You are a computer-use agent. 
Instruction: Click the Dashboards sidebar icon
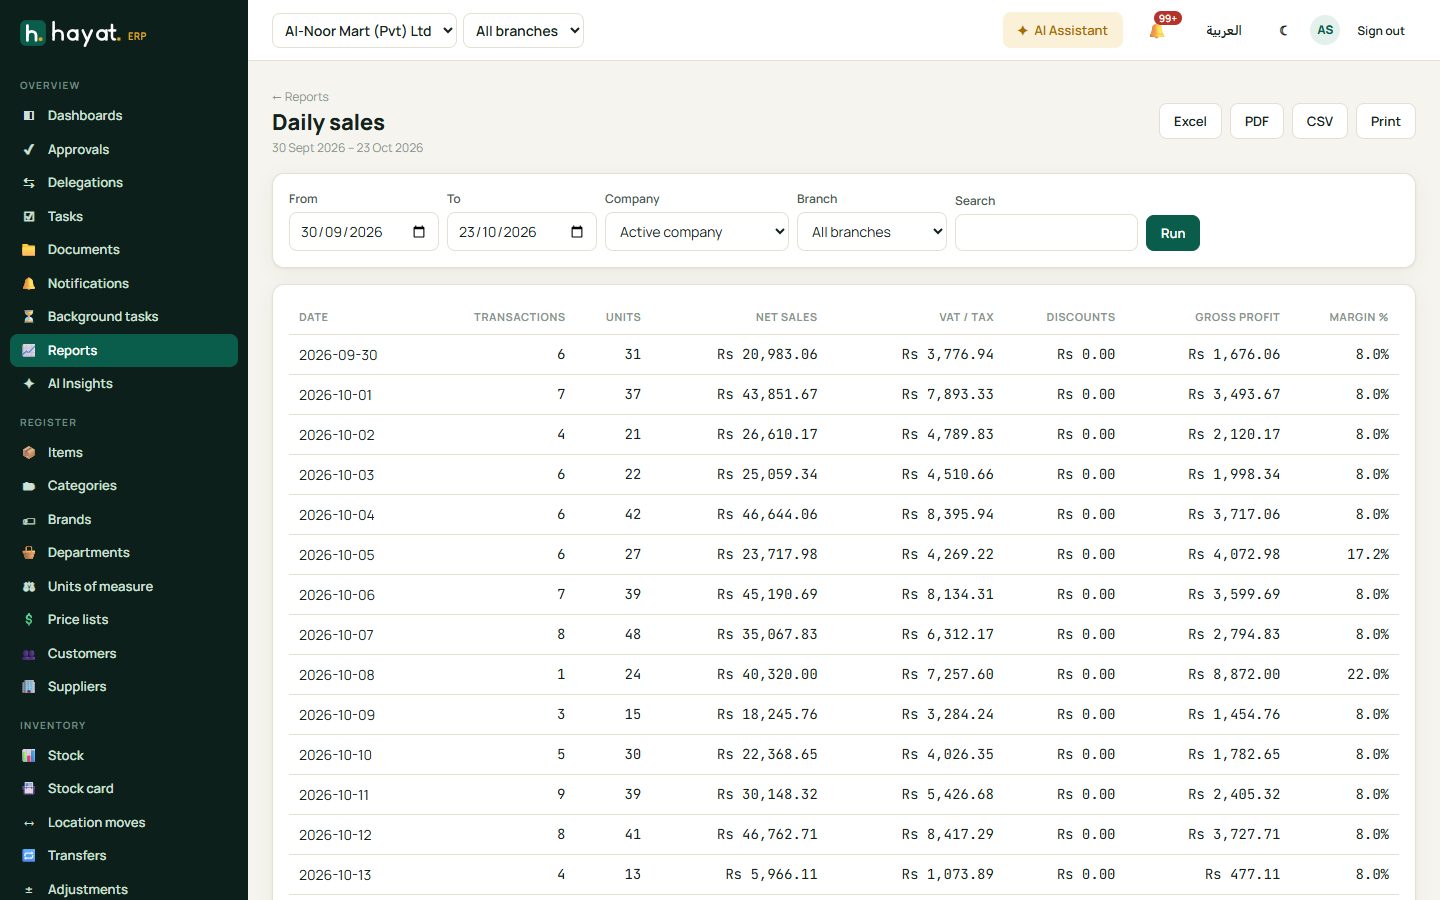pos(29,116)
